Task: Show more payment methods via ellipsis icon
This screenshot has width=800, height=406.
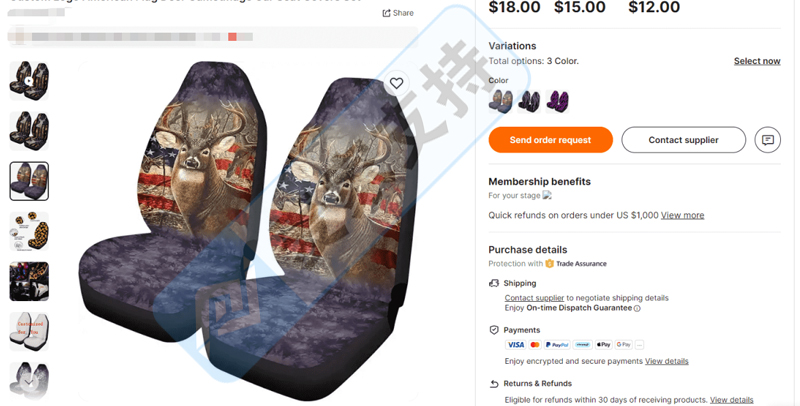Action: [639, 345]
